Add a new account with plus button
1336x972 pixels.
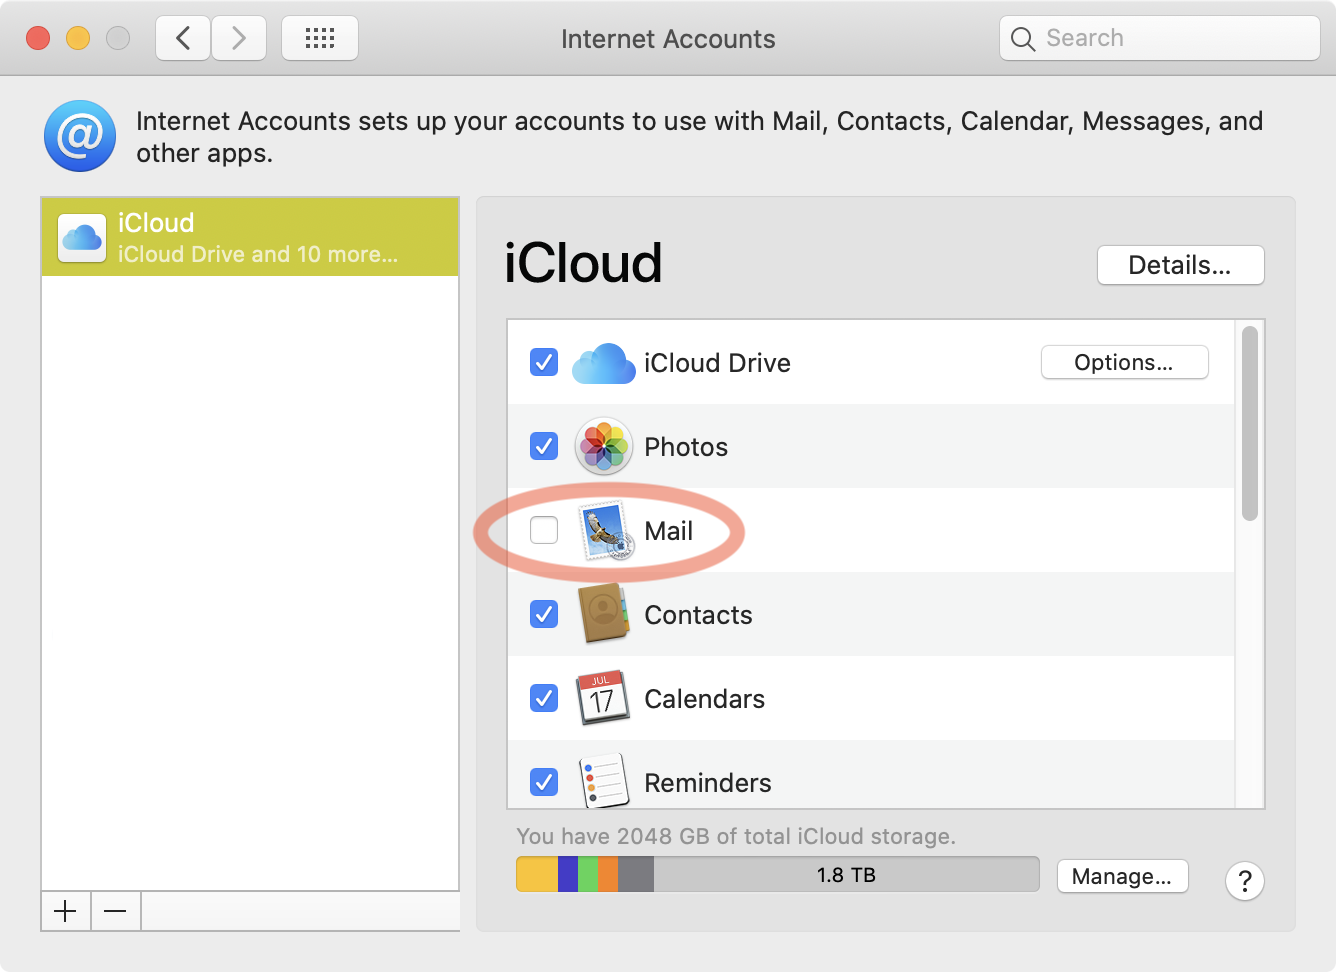[x=66, y=911]
